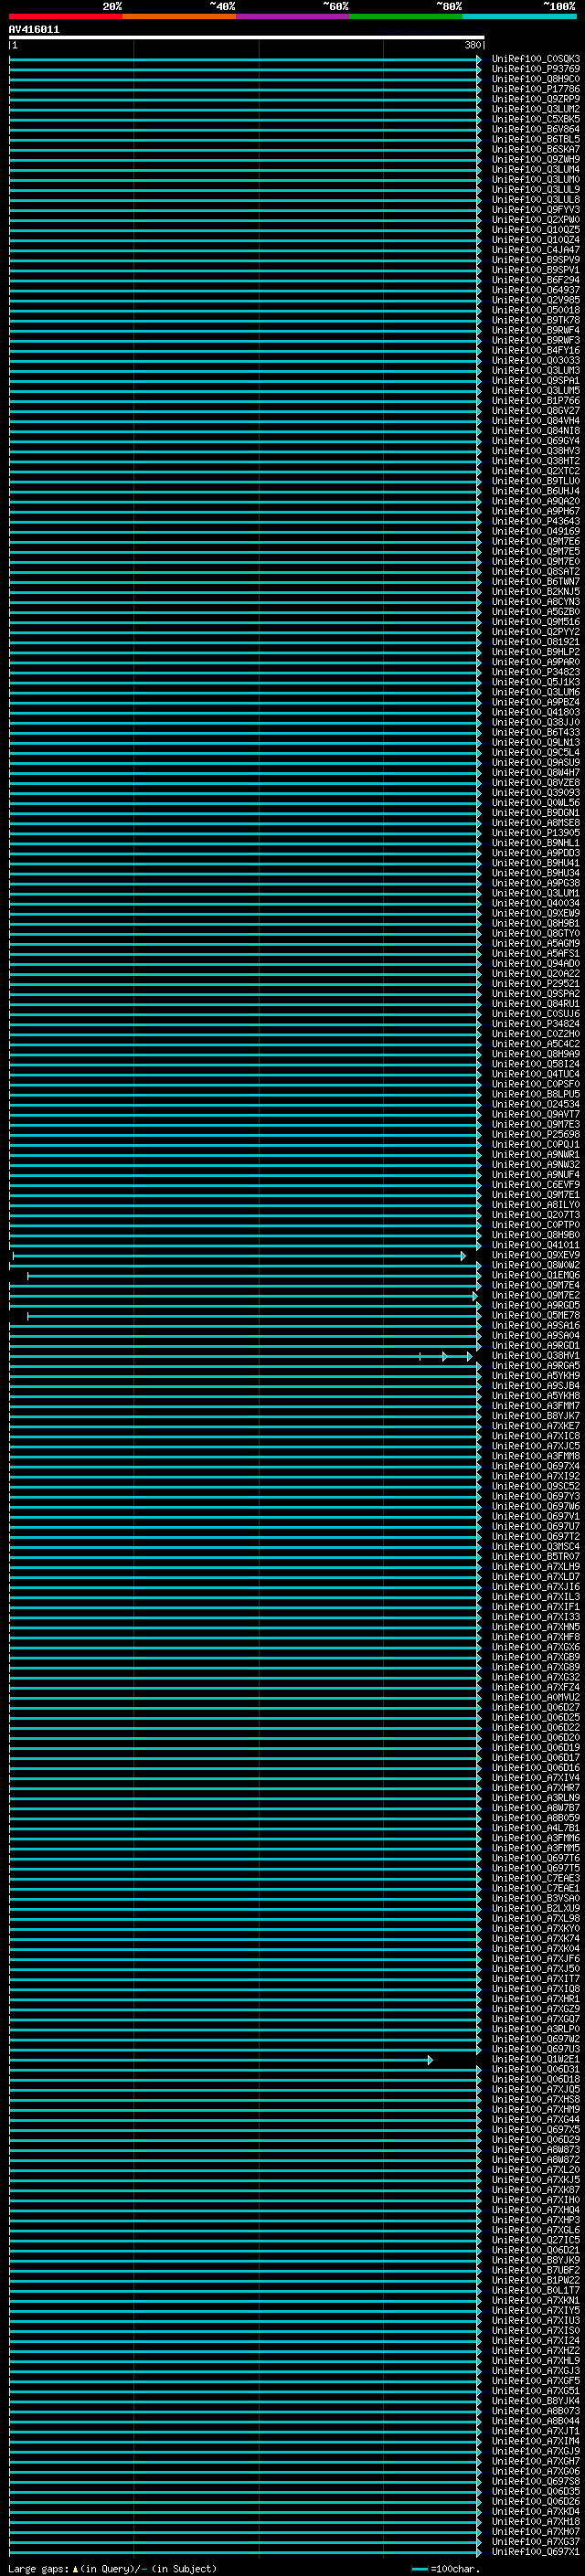Open hit UniRef100_P17786
585x2576 pixels.
pyautogui.click(x=535, y=89)
